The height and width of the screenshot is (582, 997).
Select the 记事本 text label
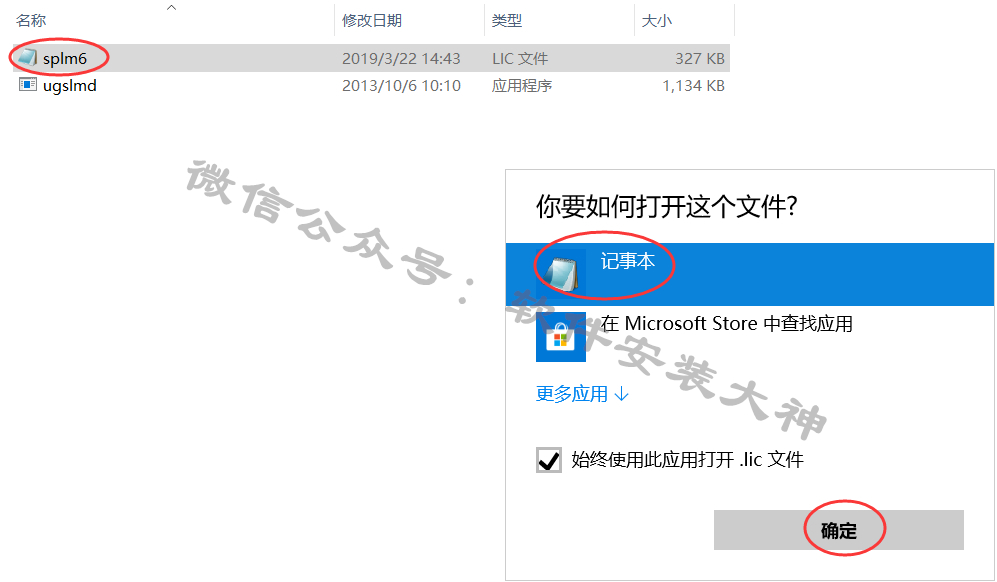click(628, 261)
